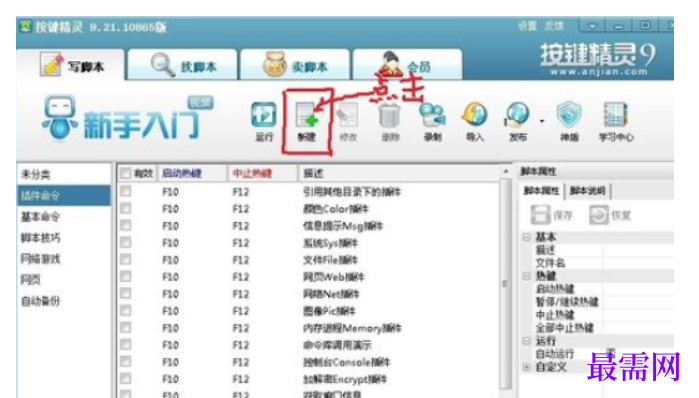The width and height of the screenshot is (699, 398).
Task: Switch to the 找脚本 tab
Action: click(x=182, y=66)
